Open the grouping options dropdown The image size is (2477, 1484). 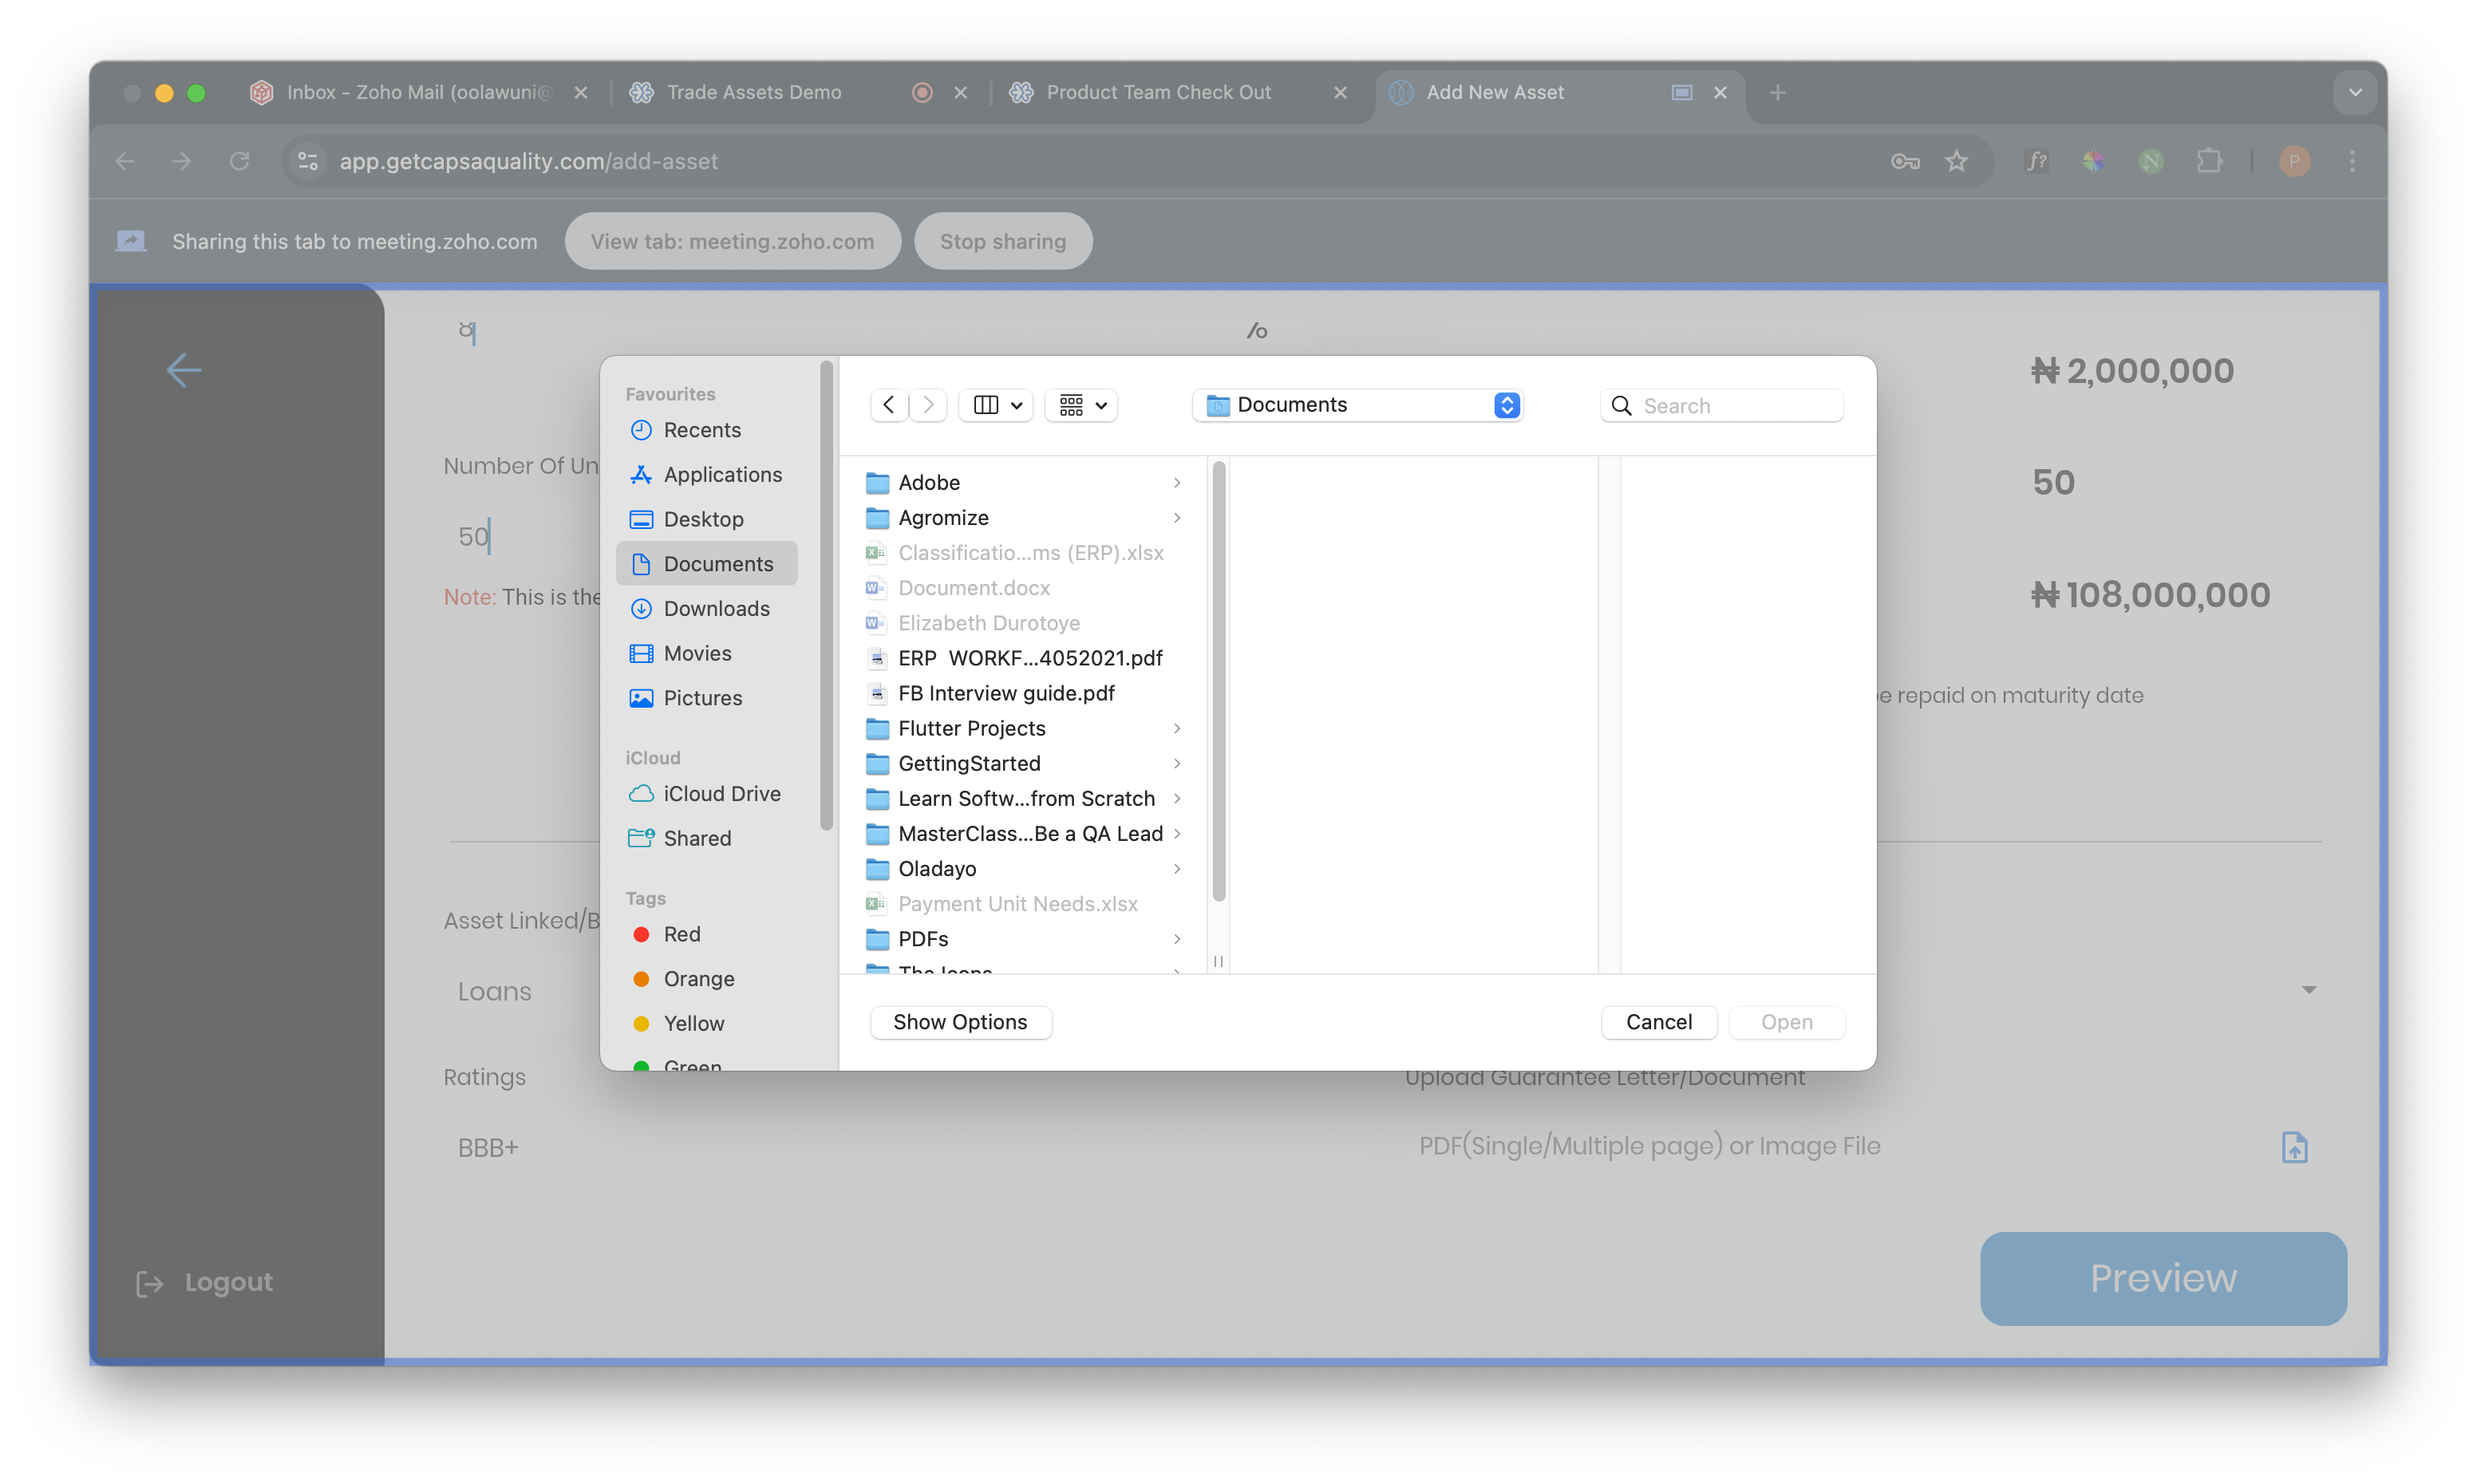pos(1081,405)
